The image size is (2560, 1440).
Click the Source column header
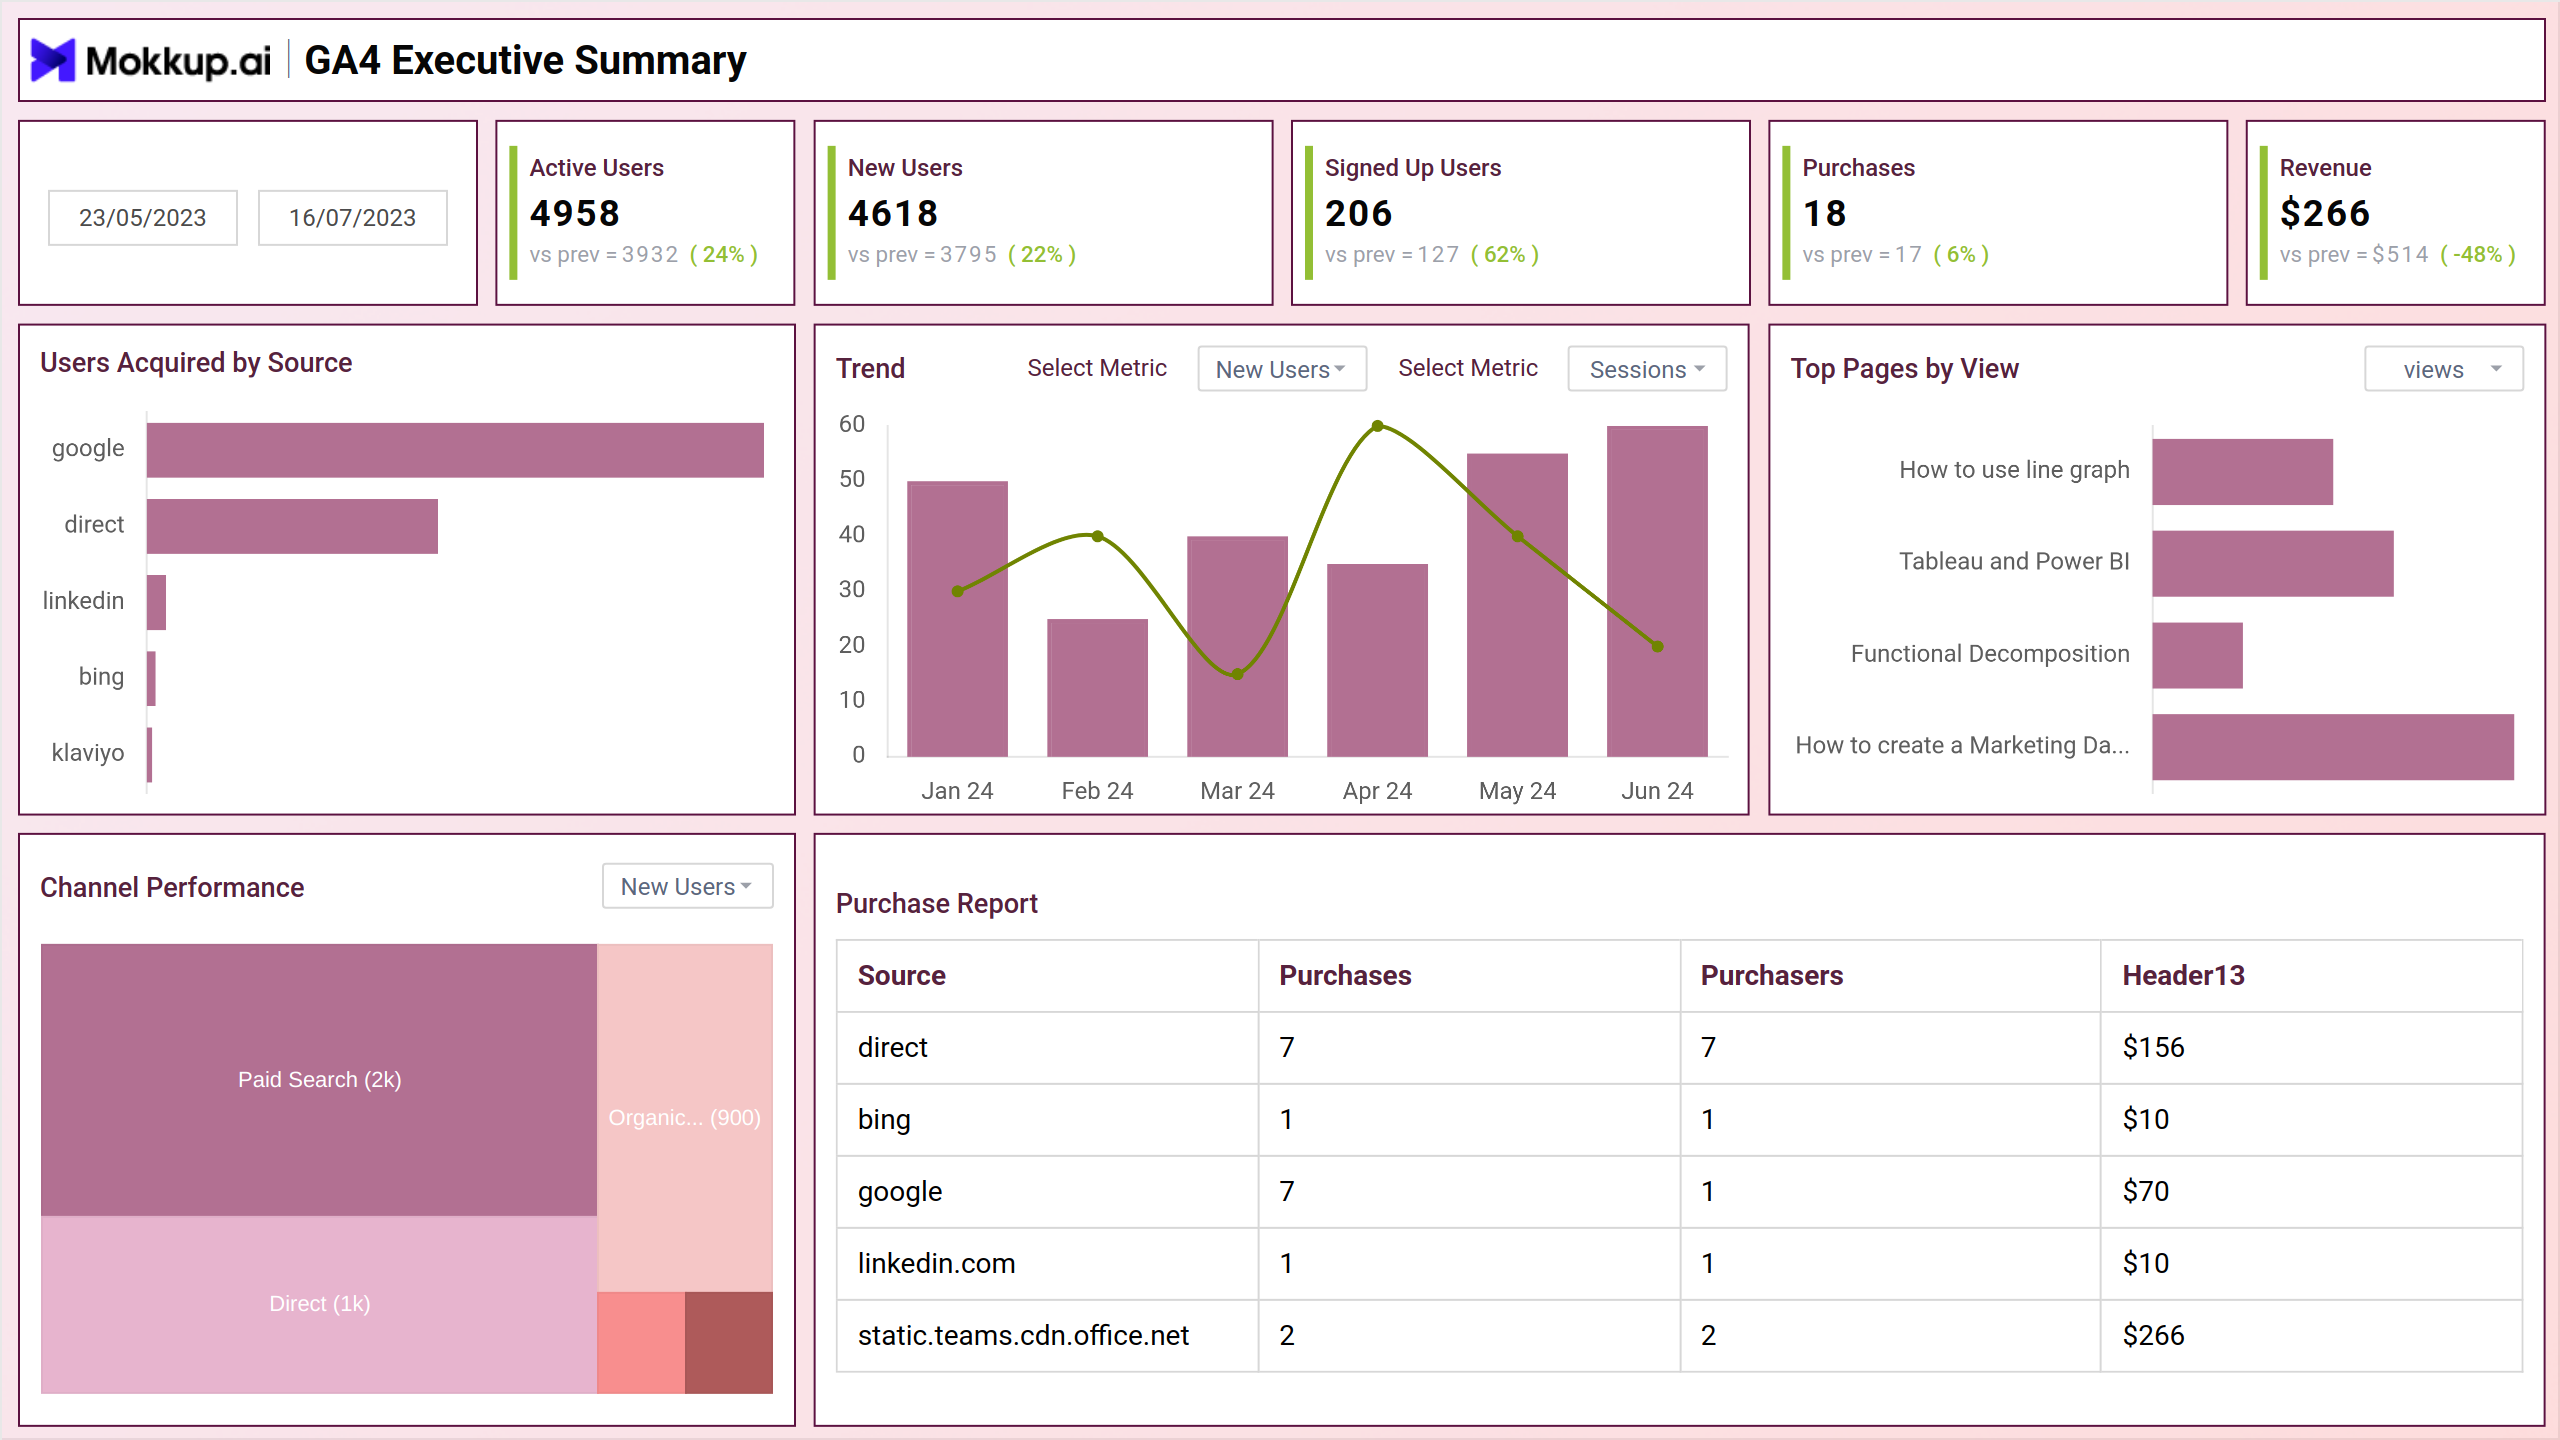1047,976
